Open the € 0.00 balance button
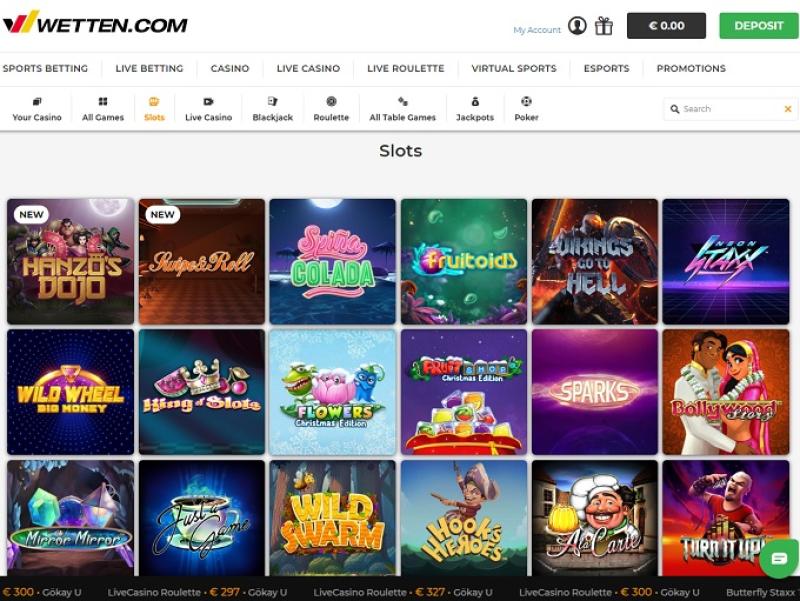The image size is (800, 601). (x=666, y=26)
